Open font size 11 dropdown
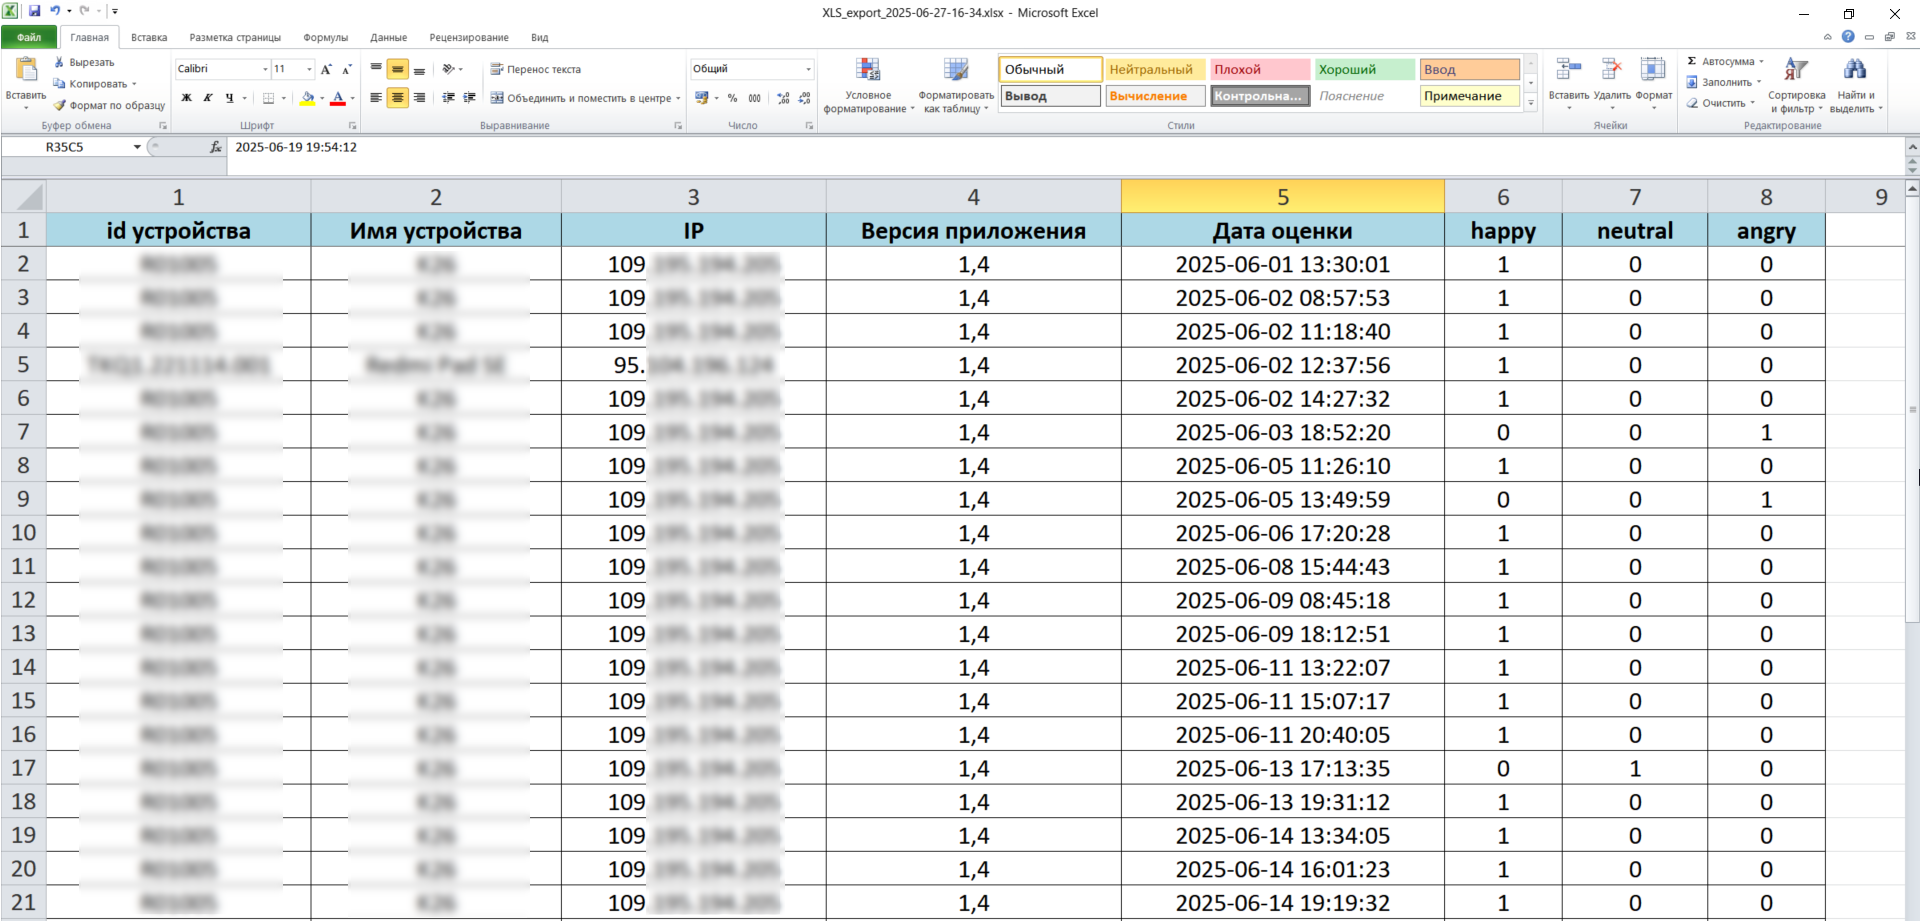 [309, 69]
